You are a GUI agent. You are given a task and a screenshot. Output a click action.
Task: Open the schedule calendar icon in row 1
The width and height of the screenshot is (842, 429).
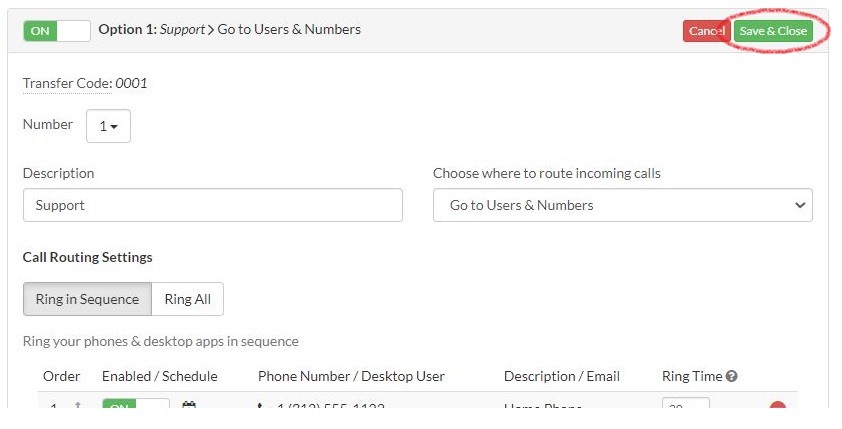tap(189, 408)
